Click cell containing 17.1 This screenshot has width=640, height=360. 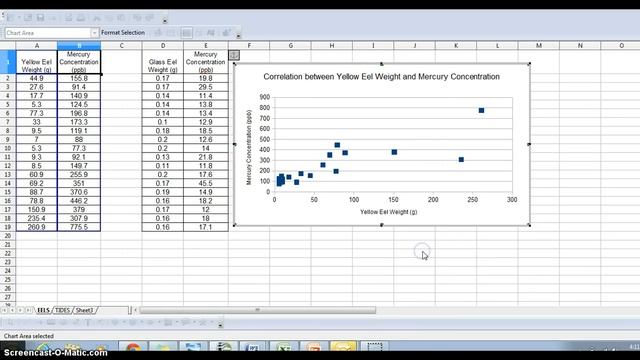pos(206,227)
